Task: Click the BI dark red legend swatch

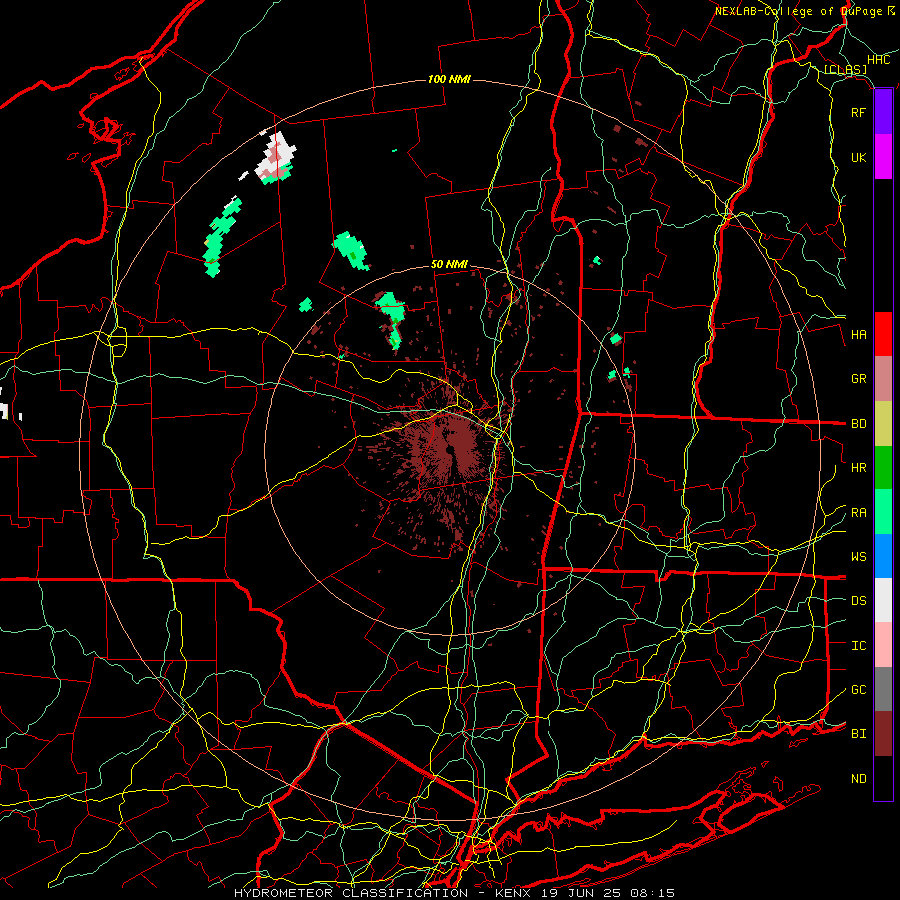Action: (883, 734)
